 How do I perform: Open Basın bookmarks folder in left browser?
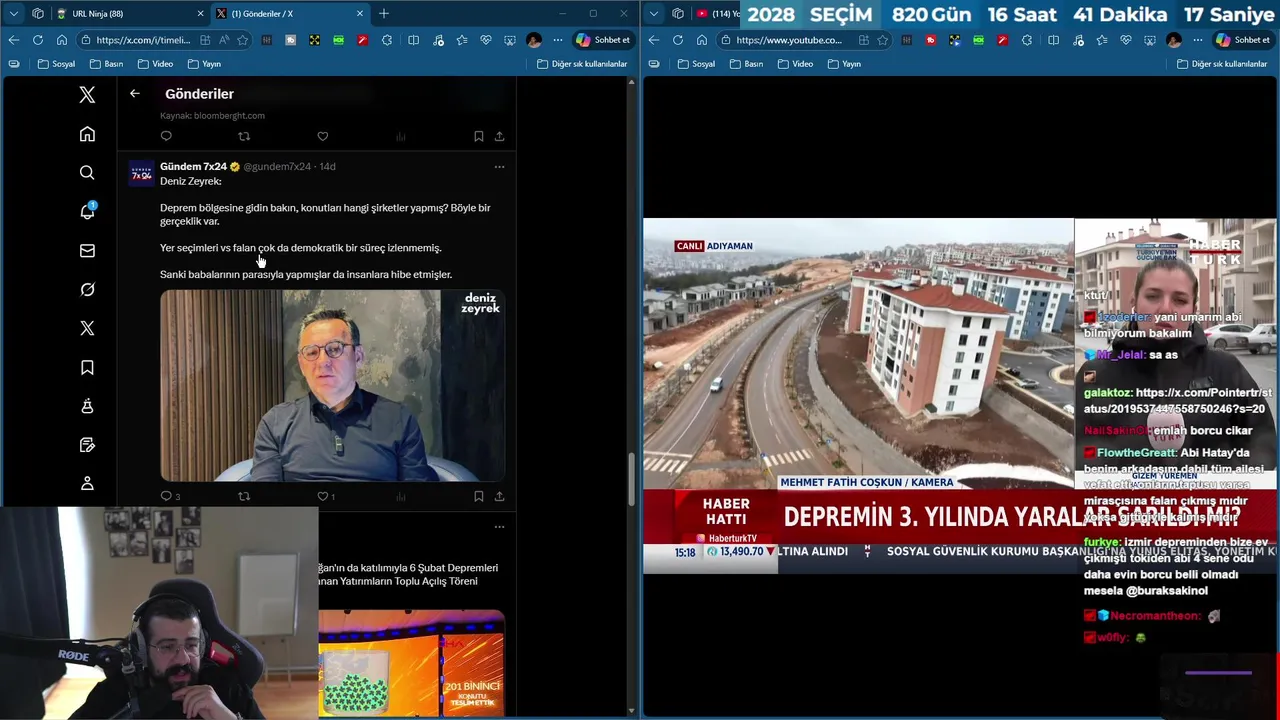click(106, 64)
